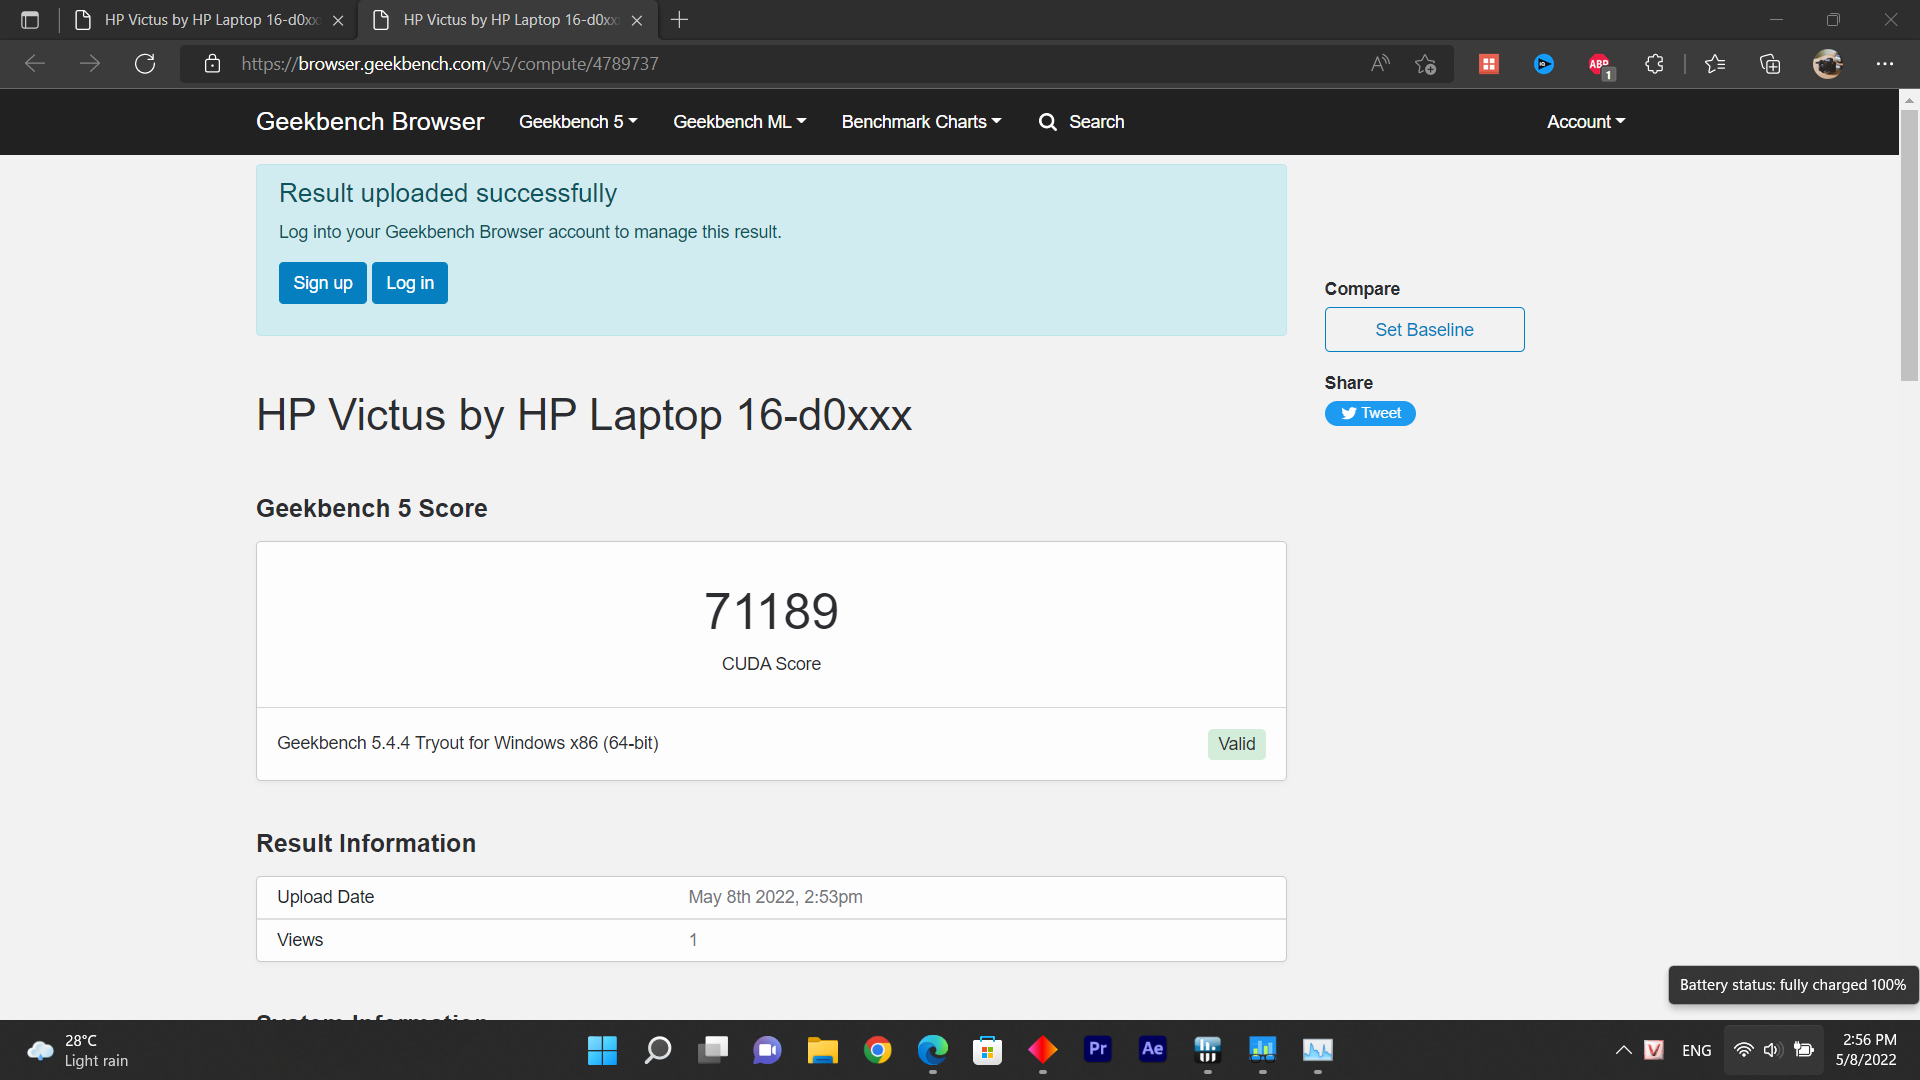The height and width of the screenshot is (1080, 1920).
Task: Open the Extensions puzzle icon
Action: [1654, 64]
